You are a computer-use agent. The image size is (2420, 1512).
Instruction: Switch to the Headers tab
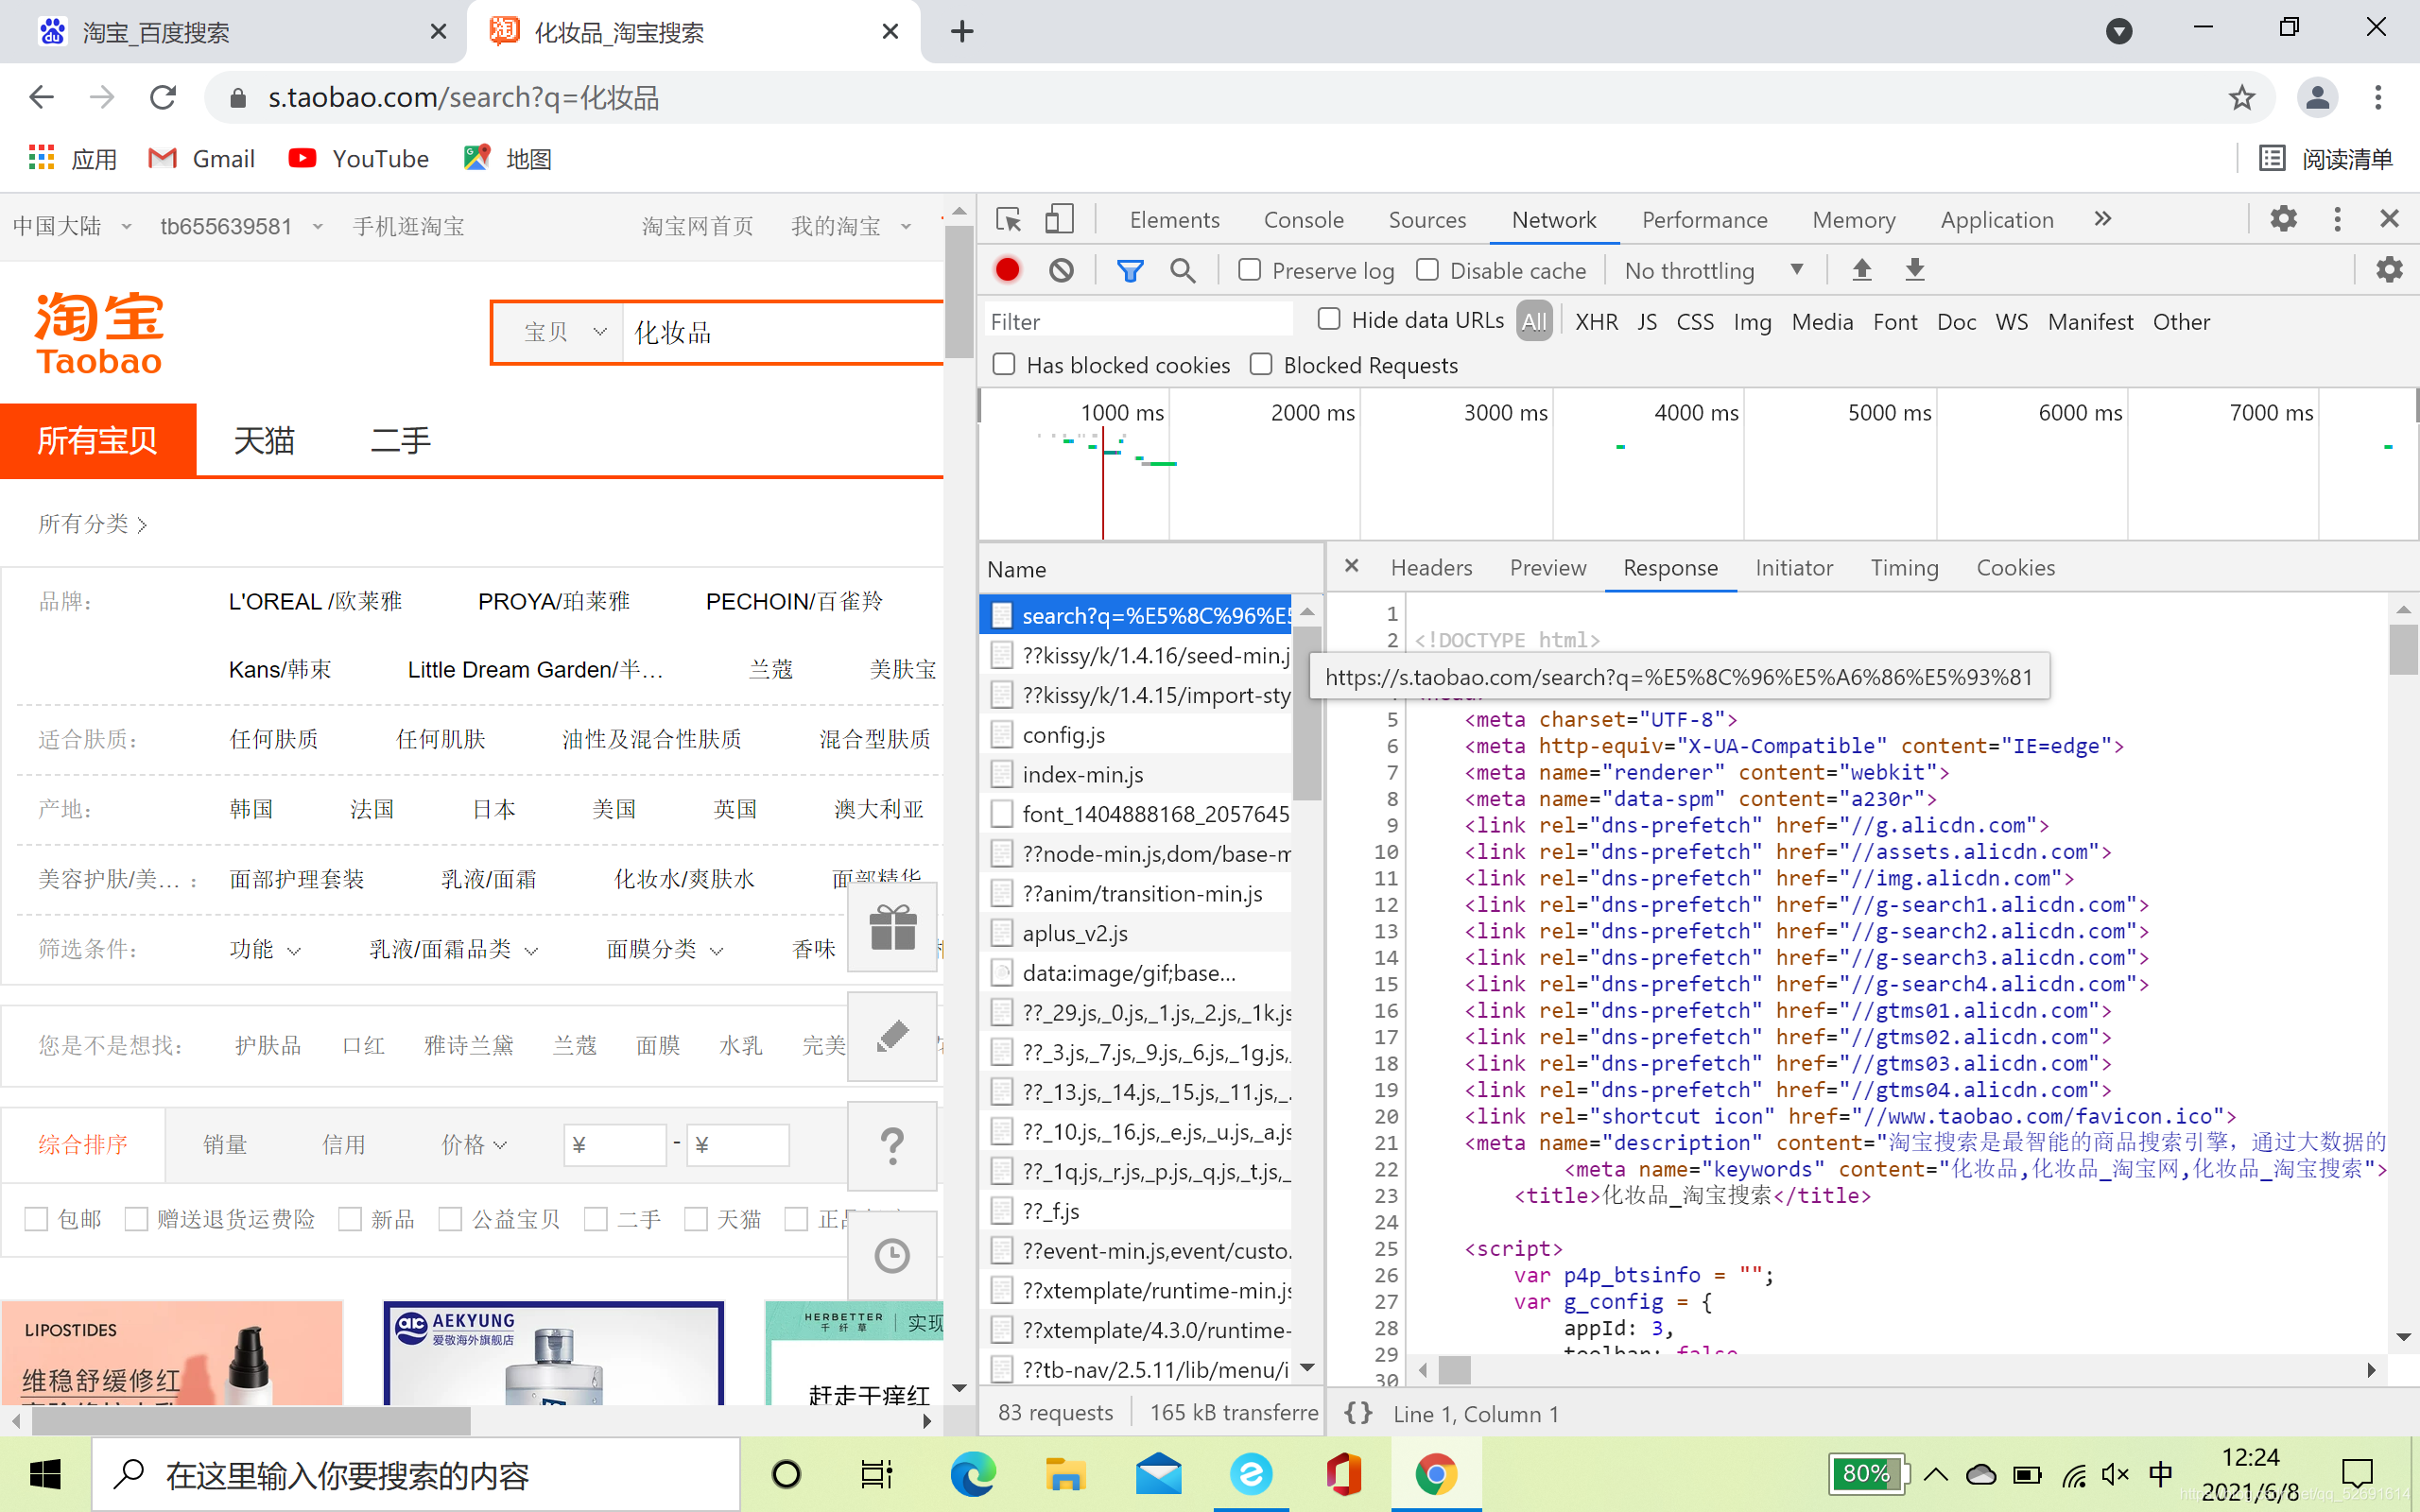click(x=1430, y=566)
